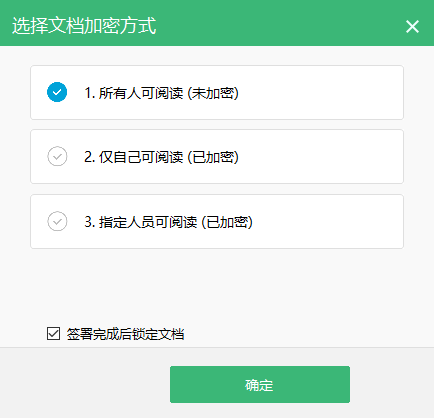Submit encryption choice via 确定

tap(260, 385)
